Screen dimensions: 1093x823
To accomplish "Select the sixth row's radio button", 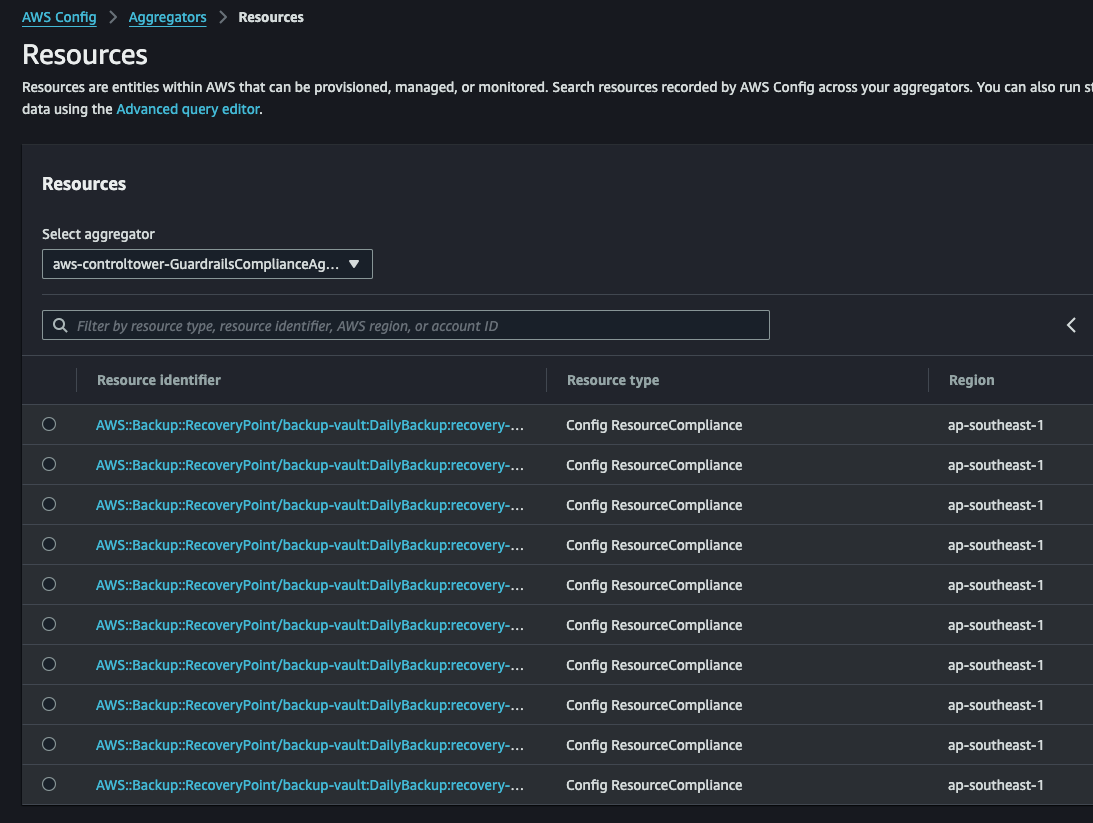I will pos(49,625).
